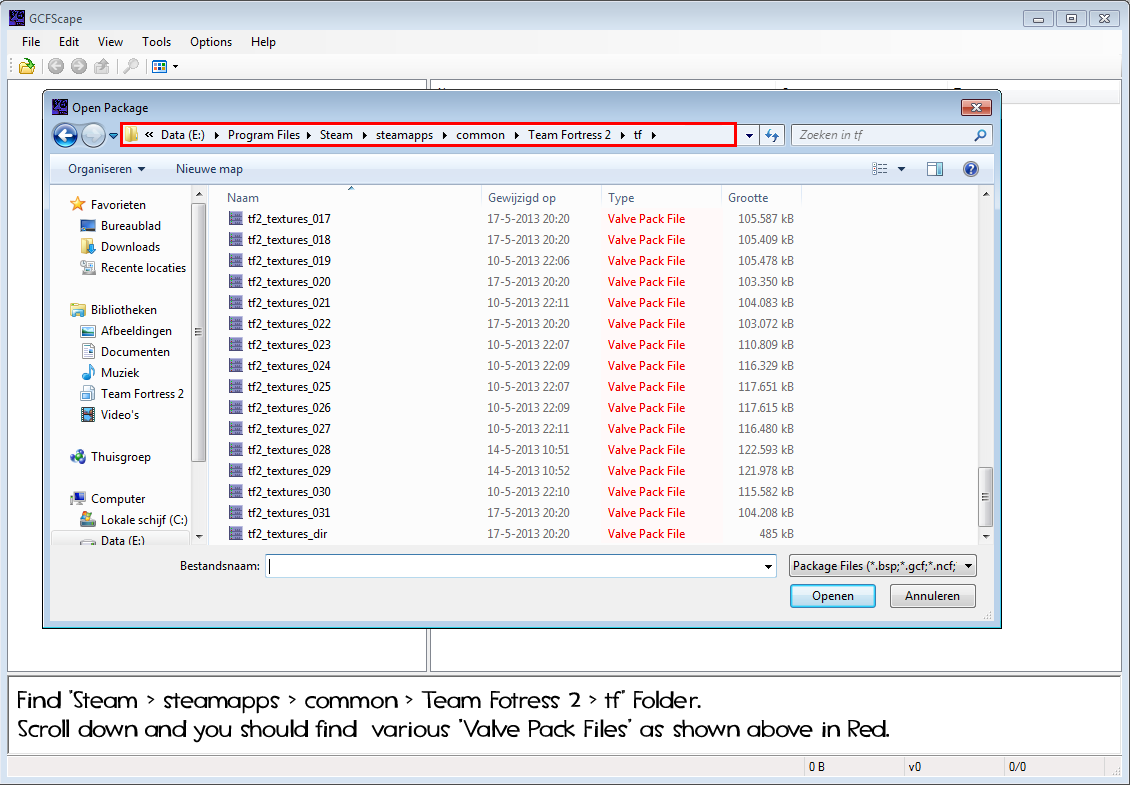The image size is (1130, 785).
Task: Select Data (E:) in the address breadcrumb
Action: 182,135
